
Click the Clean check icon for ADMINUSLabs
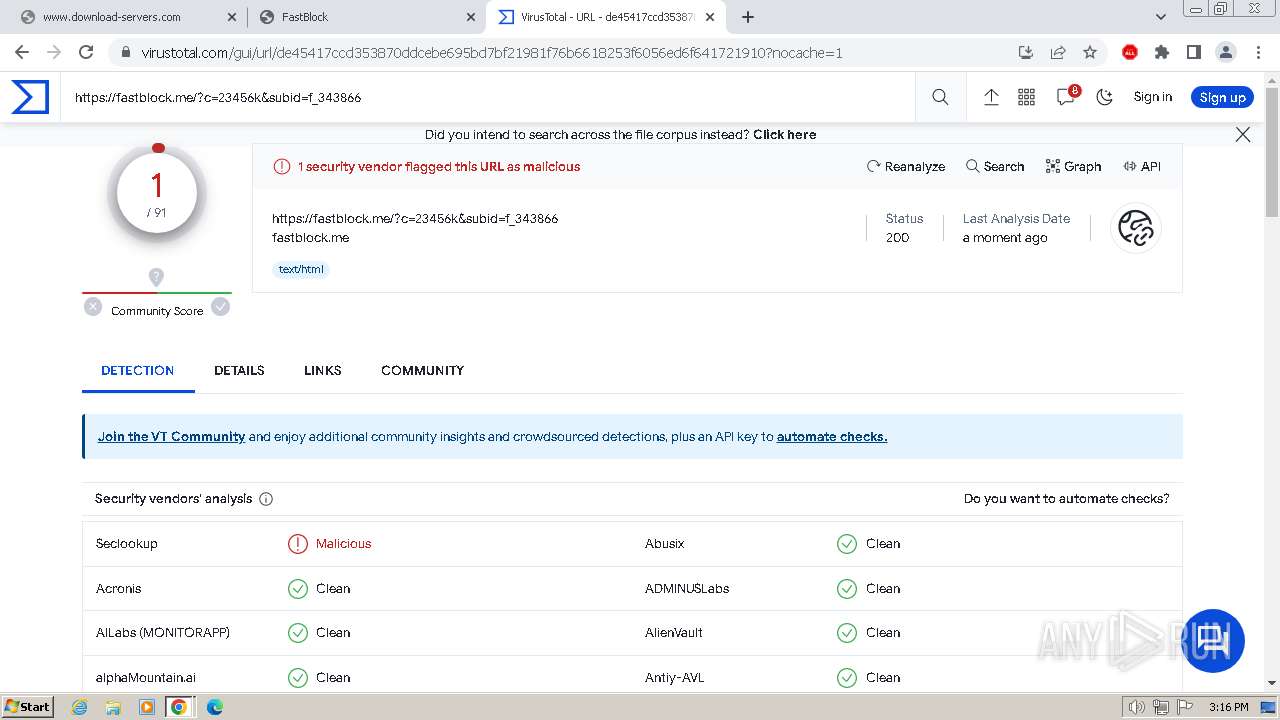(x=847, y=589)
